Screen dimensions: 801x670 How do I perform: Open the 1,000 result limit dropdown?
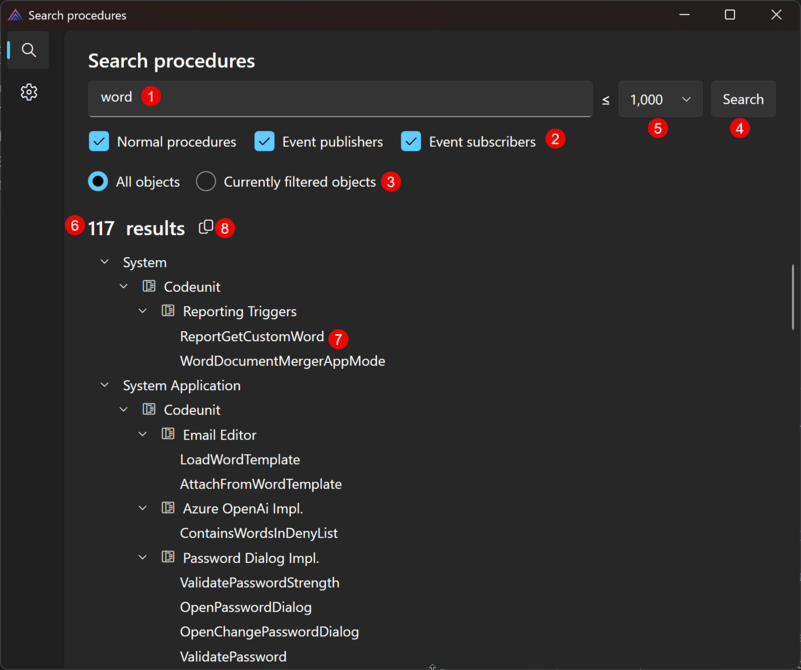coord(660,99)
